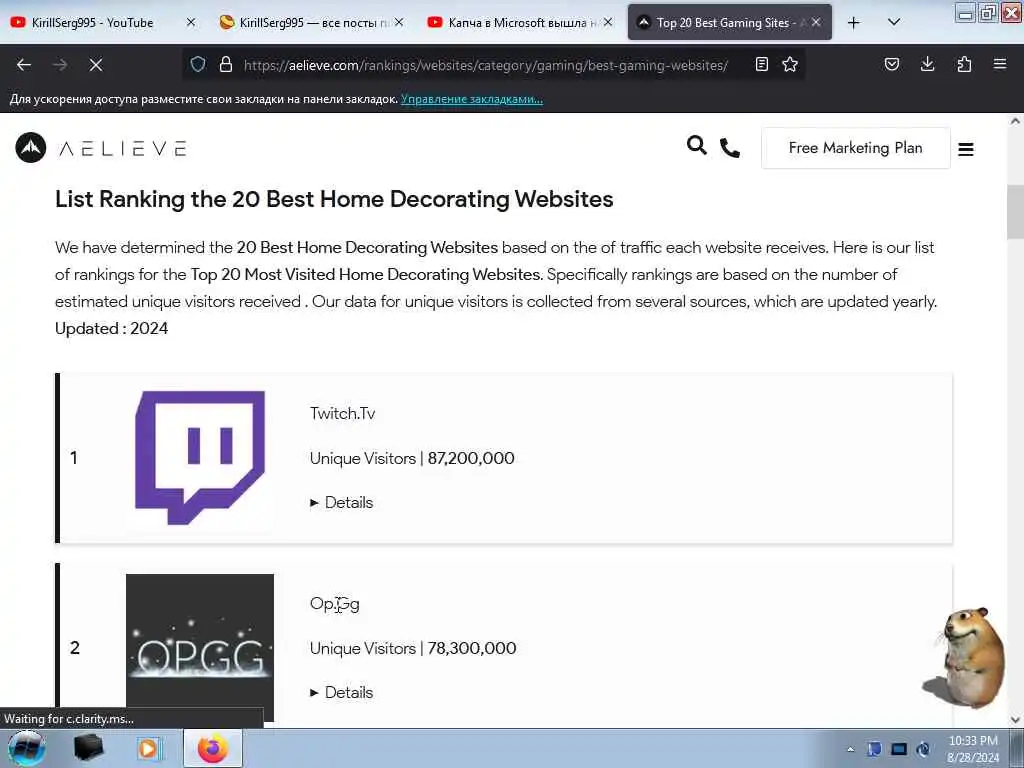Click the phone call icon
Viewport: 1024px width, 768px height.
coord(729,148)
